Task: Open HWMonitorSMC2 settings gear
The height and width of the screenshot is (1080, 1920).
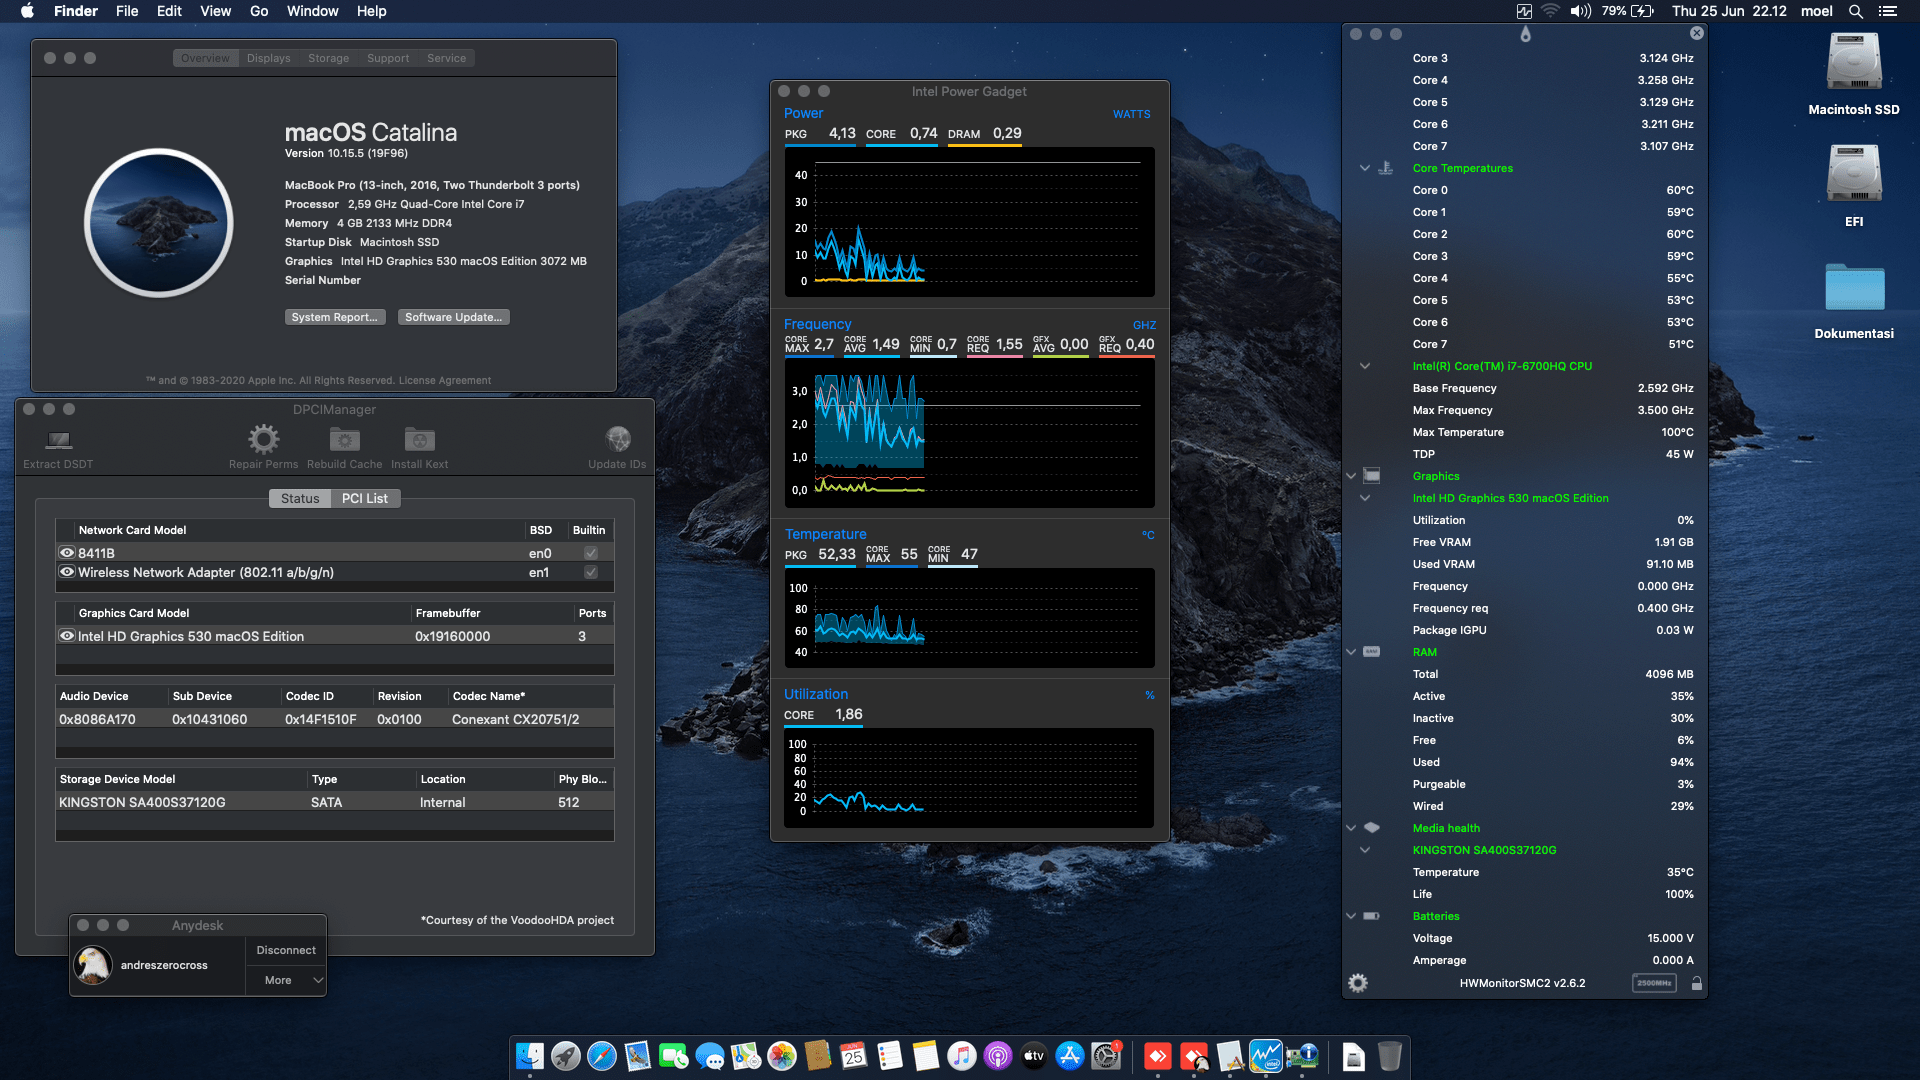Action: pos(1358,983)
